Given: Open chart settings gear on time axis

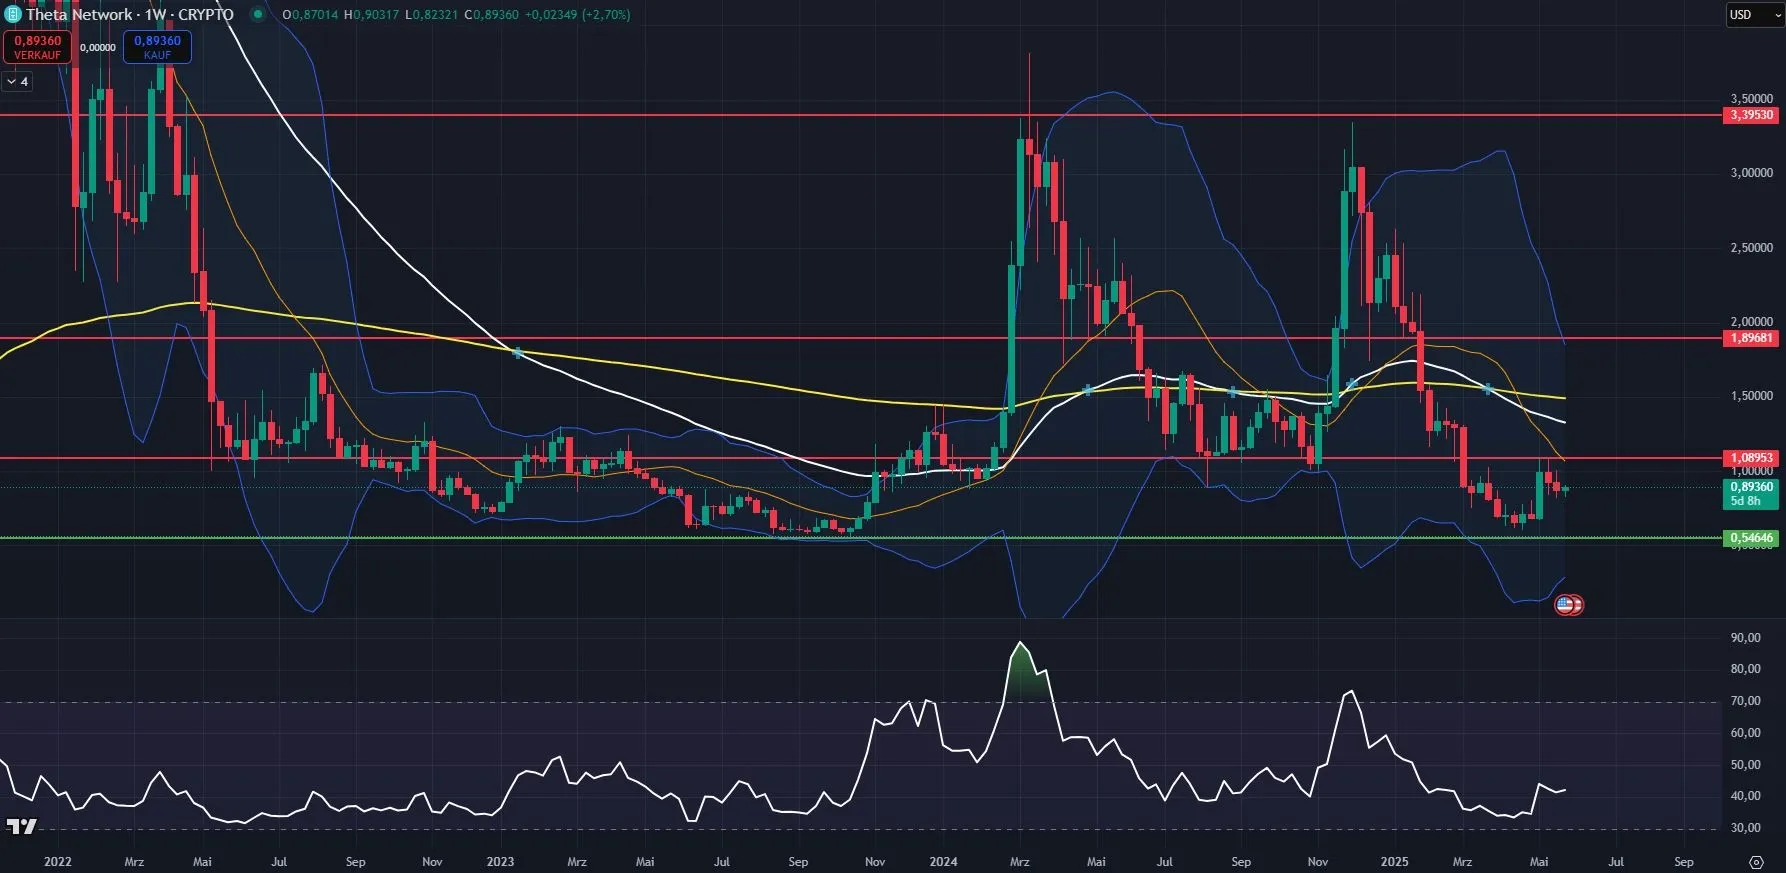Looking at the screenshot, I should [x=1756, y=861].
